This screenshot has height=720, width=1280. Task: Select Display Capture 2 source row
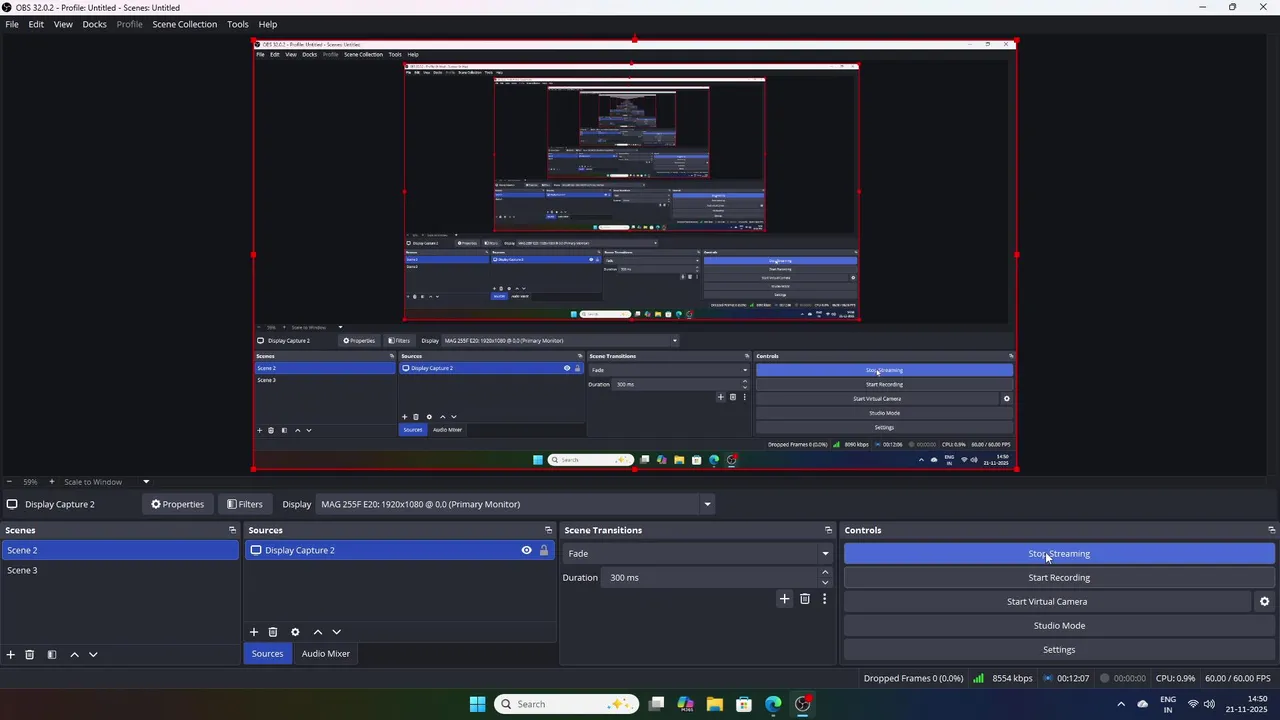[399, 550]
